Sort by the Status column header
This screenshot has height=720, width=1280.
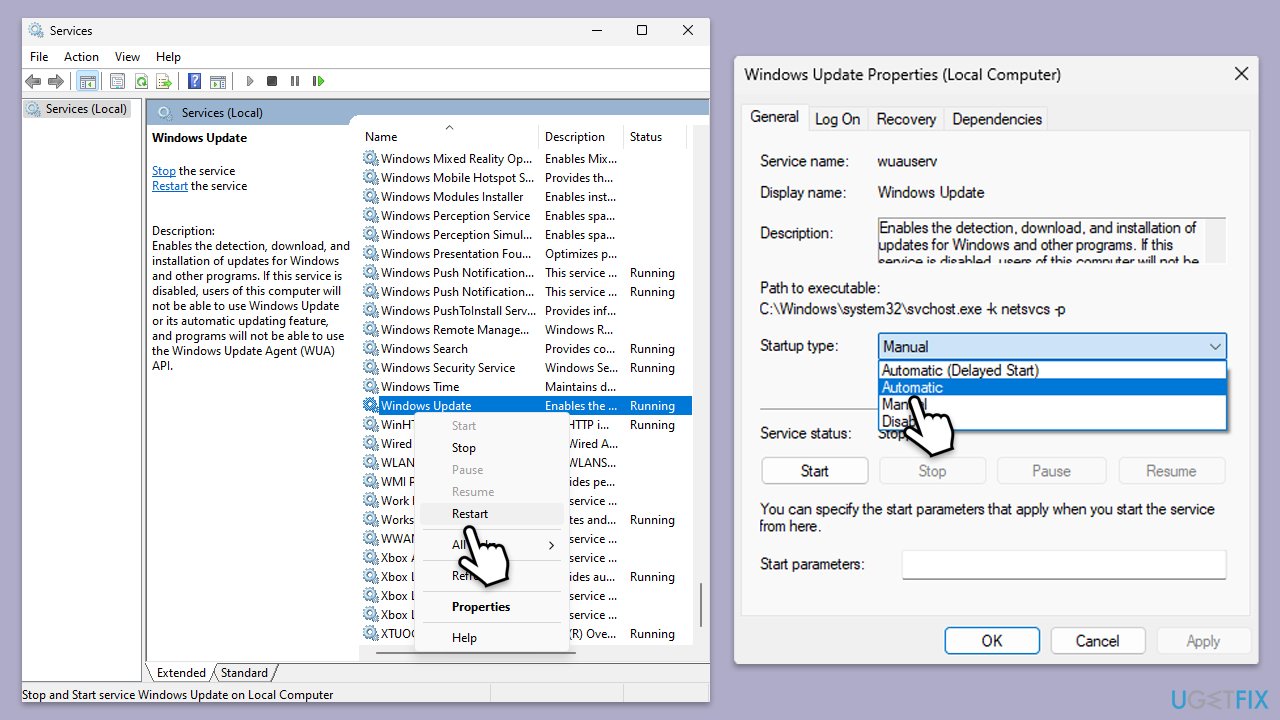(x=657, y=137)
